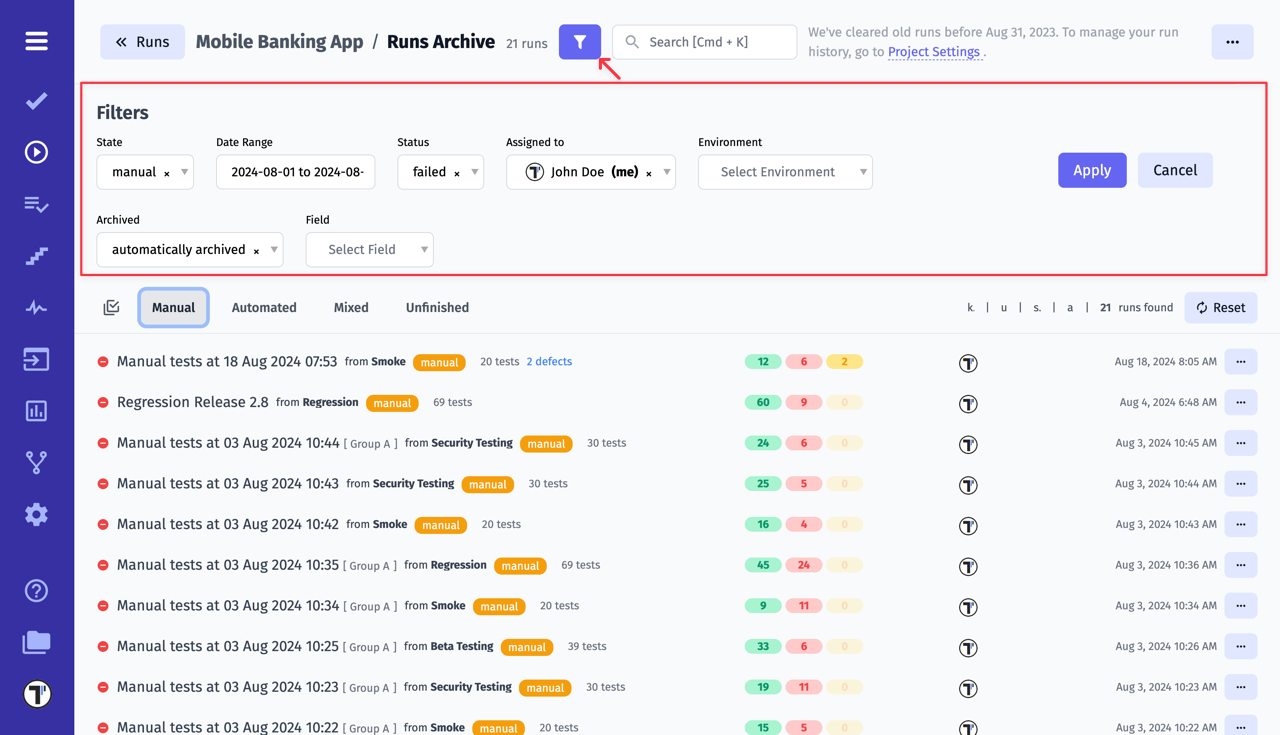This screenshot has width=1280, height=735.
Task: Expand the Status dropdown
Action: pos(474,172)
